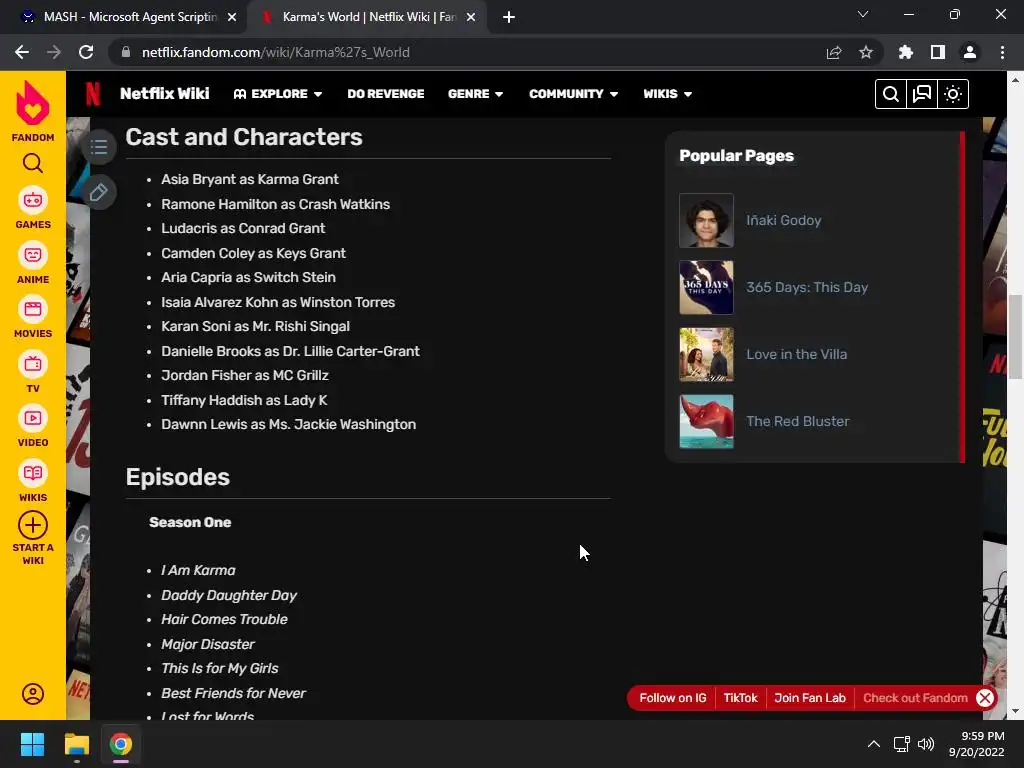Click the Fandom sidebar search icon
The image size is (1024, 768).
pyautogui.click(x=33, y=163)
